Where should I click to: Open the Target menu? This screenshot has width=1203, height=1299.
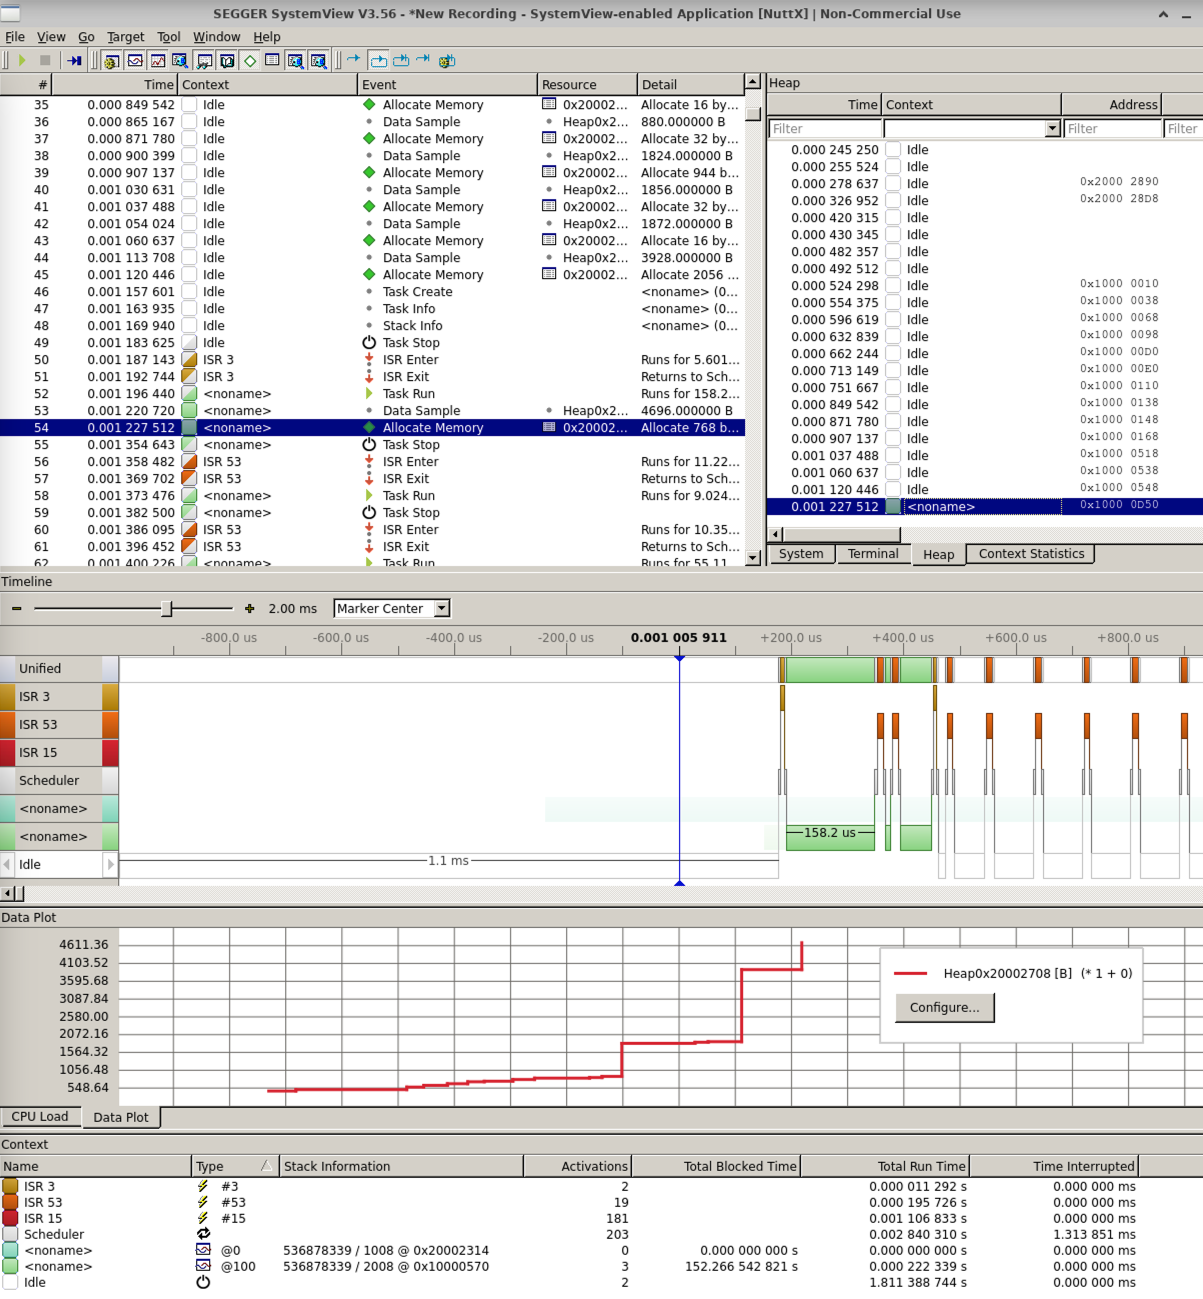pos(125,37)
